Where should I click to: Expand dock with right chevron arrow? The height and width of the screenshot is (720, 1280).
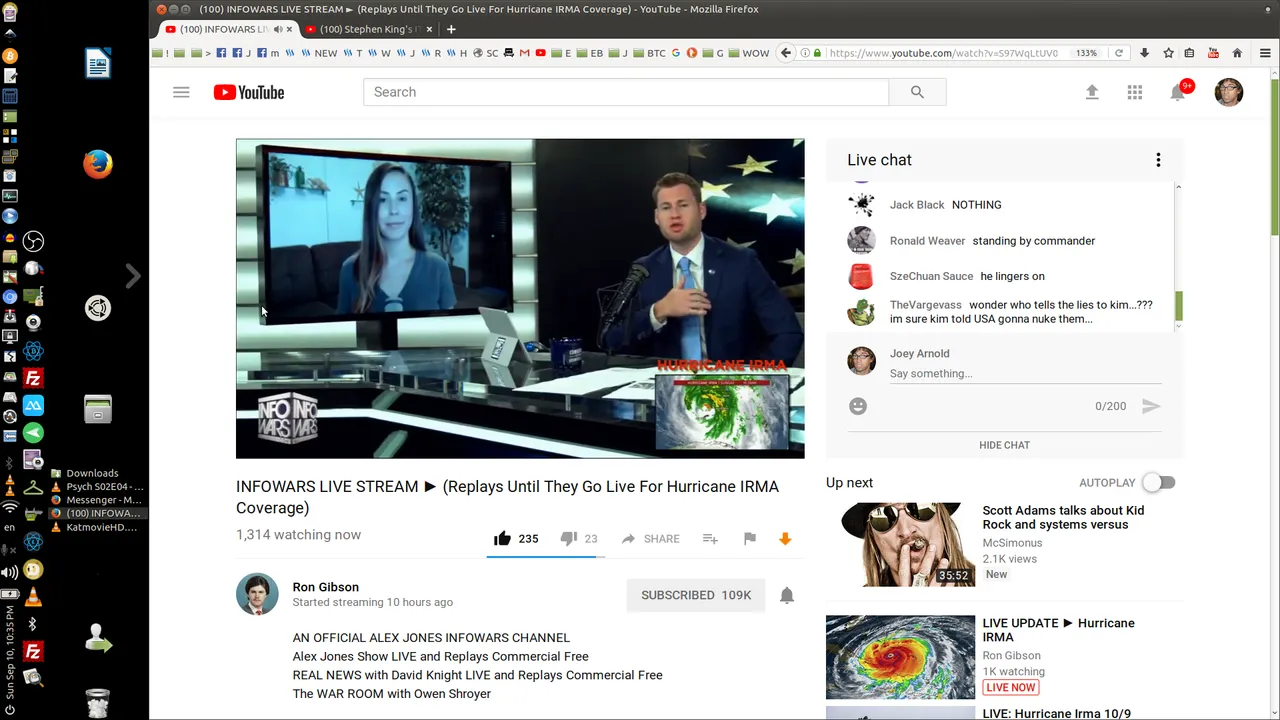133,275
